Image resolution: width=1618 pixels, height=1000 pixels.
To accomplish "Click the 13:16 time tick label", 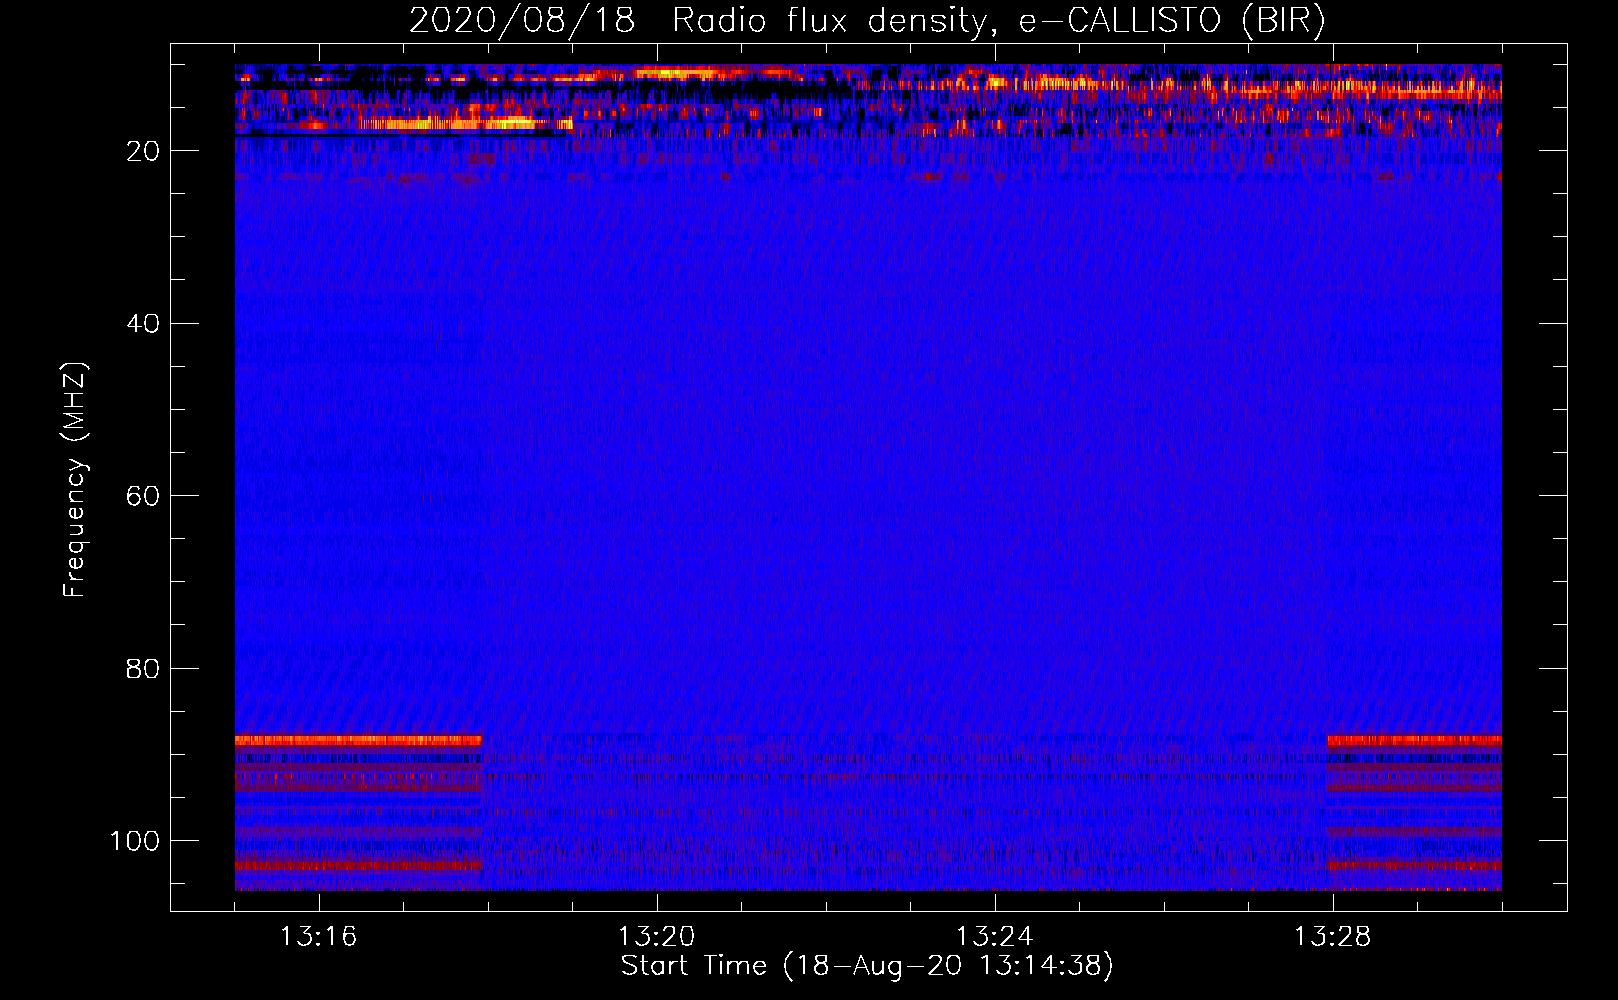I will pyautogui.click(x=318, y=937).
